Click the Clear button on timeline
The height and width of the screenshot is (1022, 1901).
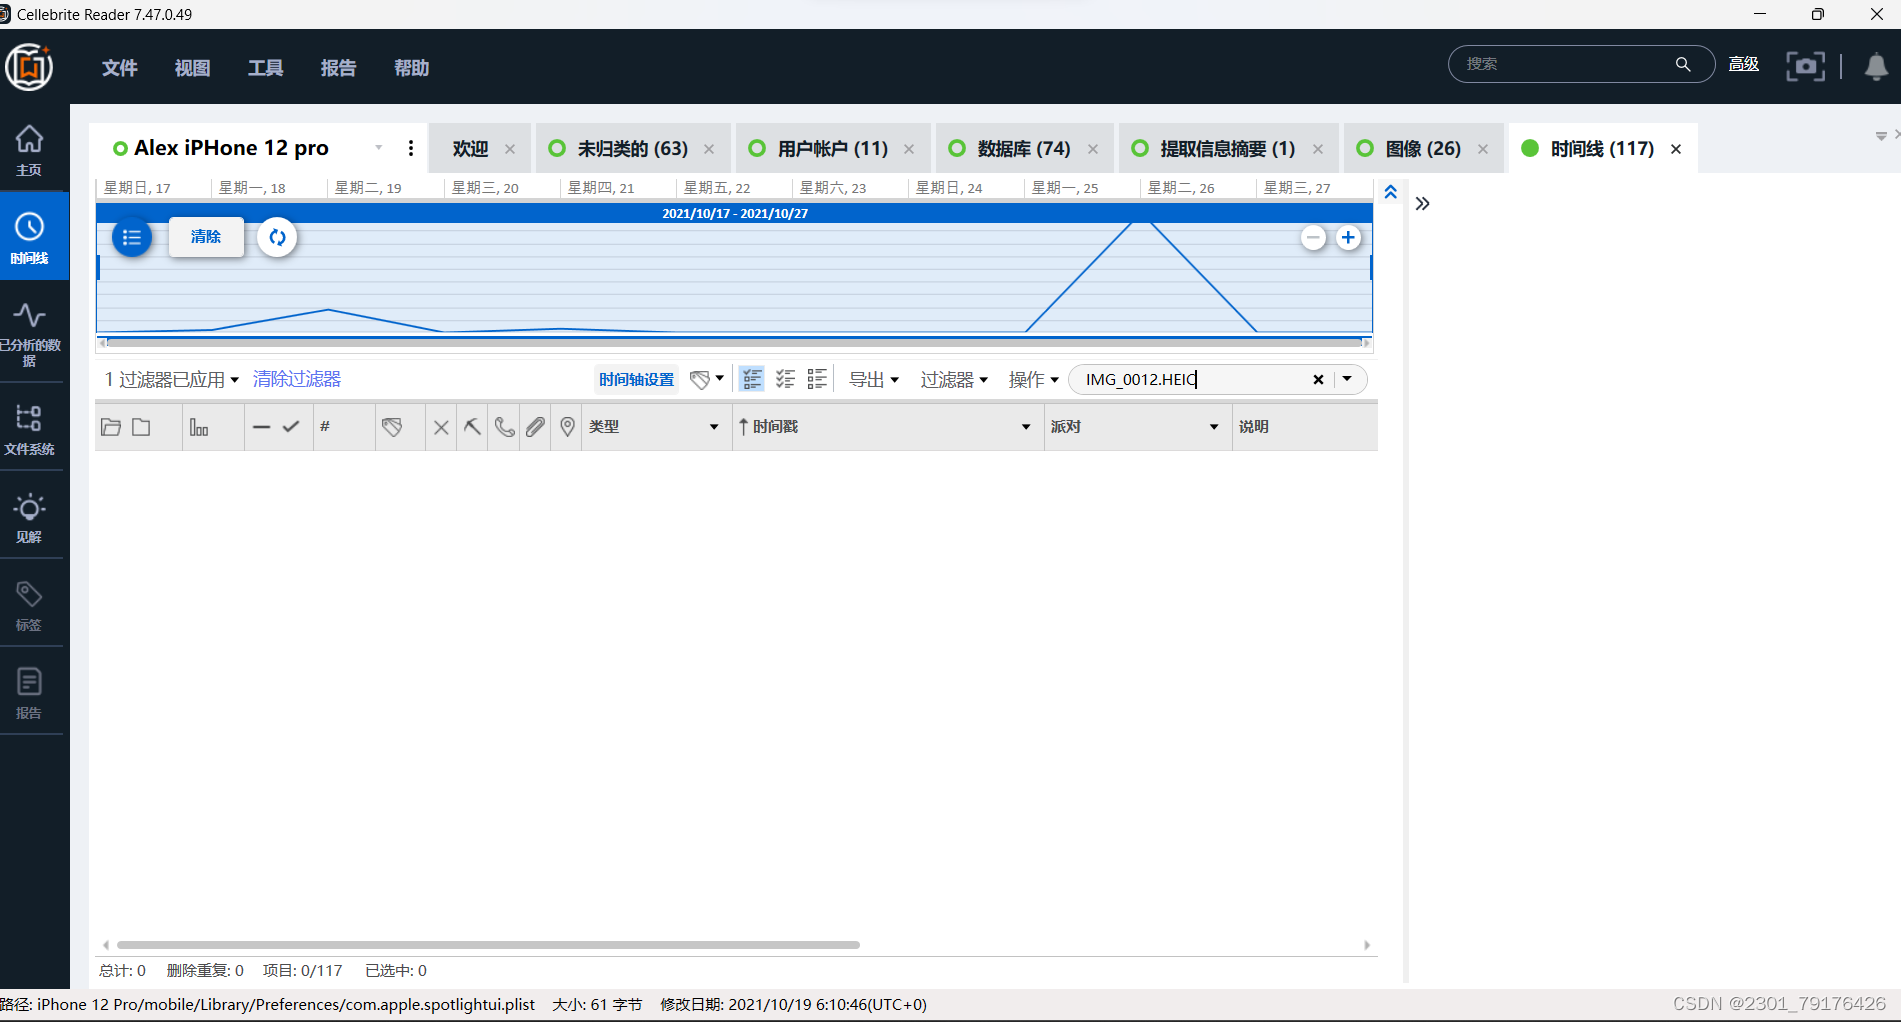tap(206, 237)
